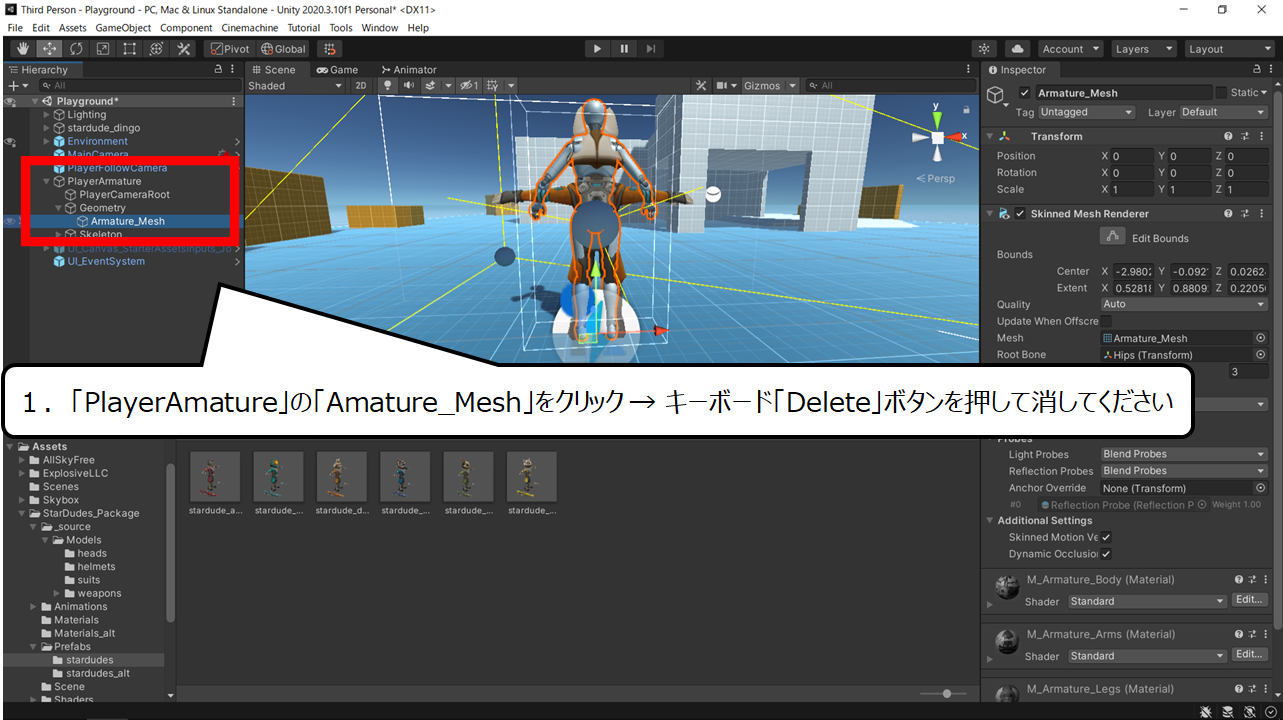Collapse the Transform component
This screenshot has height=720, width=1283.
[x=989, y=136]
